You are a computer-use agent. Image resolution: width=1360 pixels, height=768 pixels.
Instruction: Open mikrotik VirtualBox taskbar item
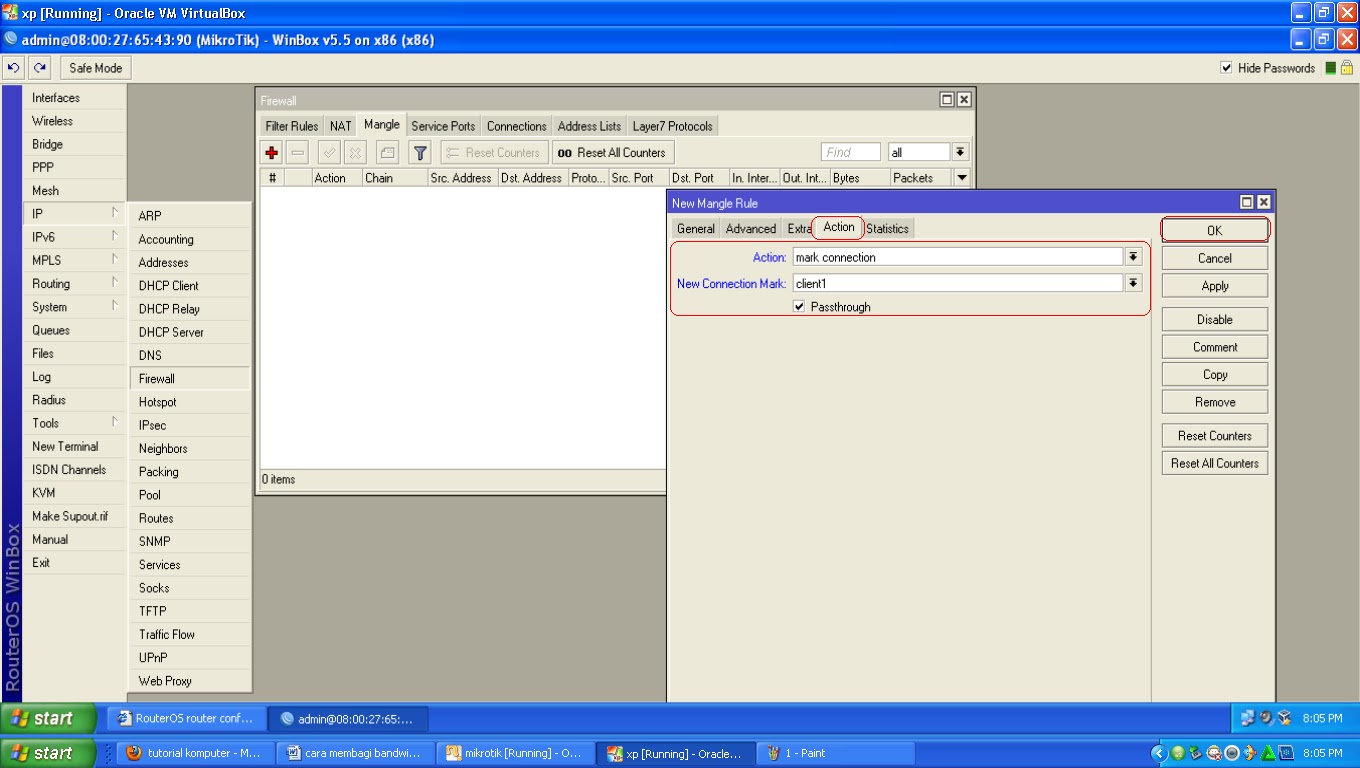(515, 753)
